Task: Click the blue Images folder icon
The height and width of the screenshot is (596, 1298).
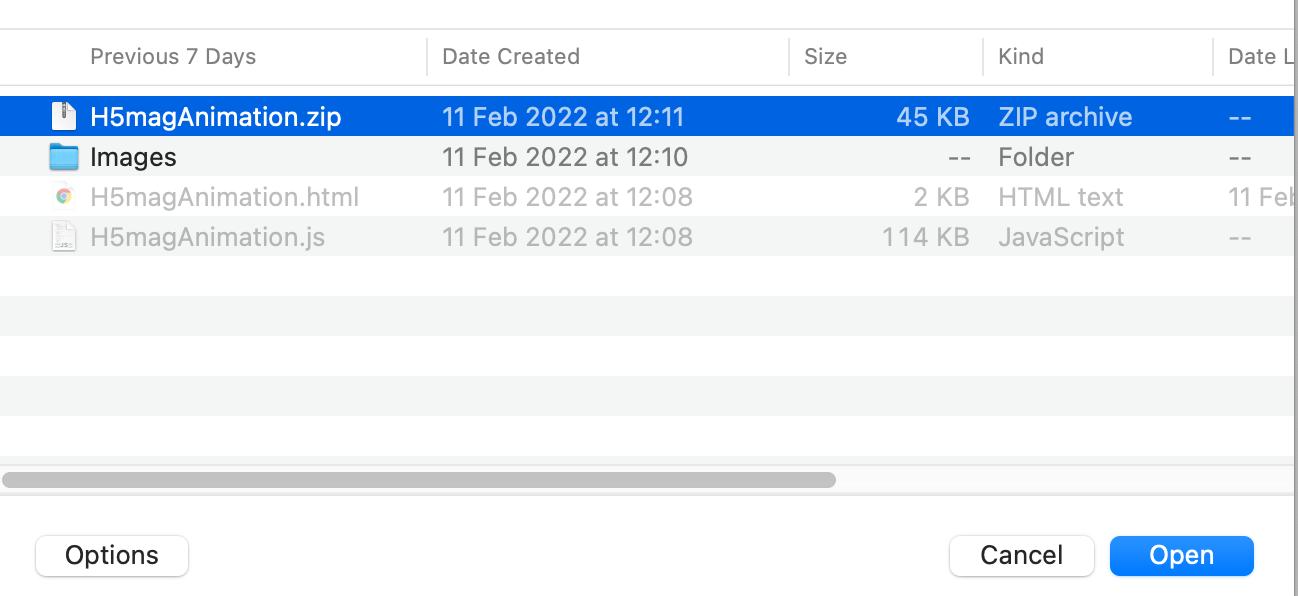Action: tap(64, 157)
